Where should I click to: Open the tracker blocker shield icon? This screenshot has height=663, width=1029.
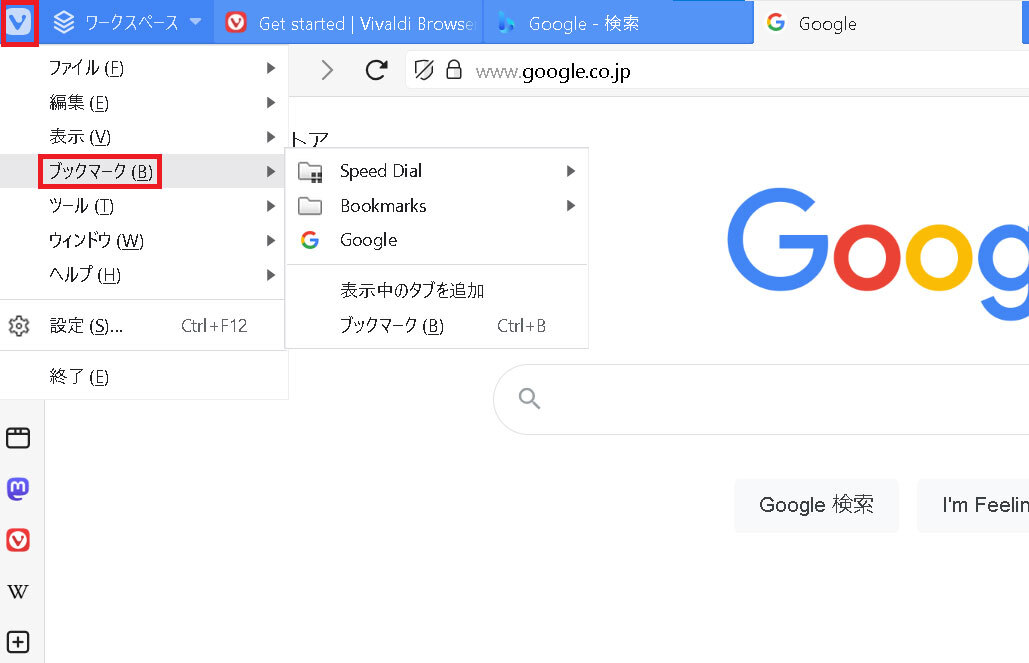coord(424,70)
